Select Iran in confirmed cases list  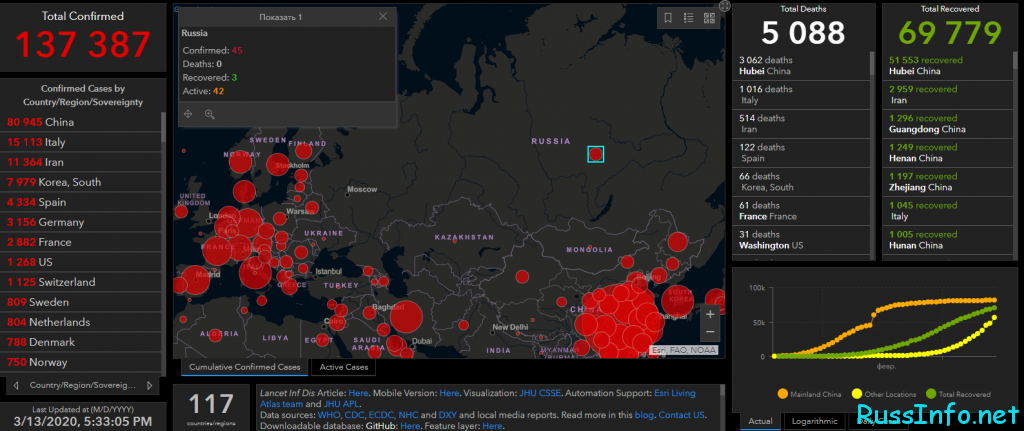[81, 162]
